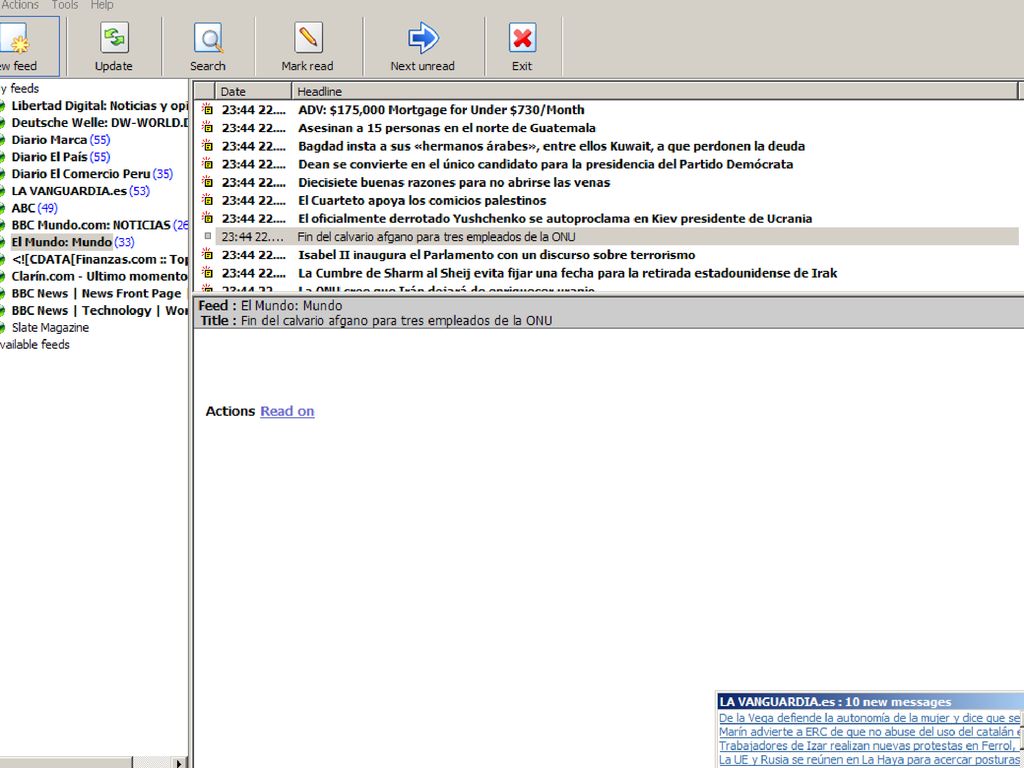The image size is (1024, 768).
Task: Open the Help menu
Action: pos(102,5)
